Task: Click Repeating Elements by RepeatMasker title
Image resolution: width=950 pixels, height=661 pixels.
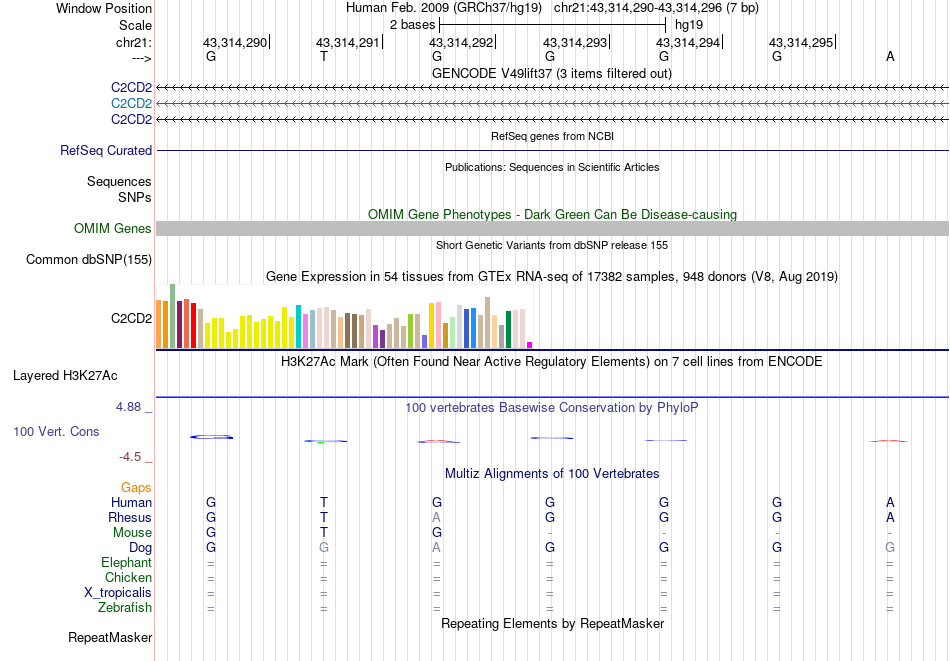Action: tap(553, 623)
